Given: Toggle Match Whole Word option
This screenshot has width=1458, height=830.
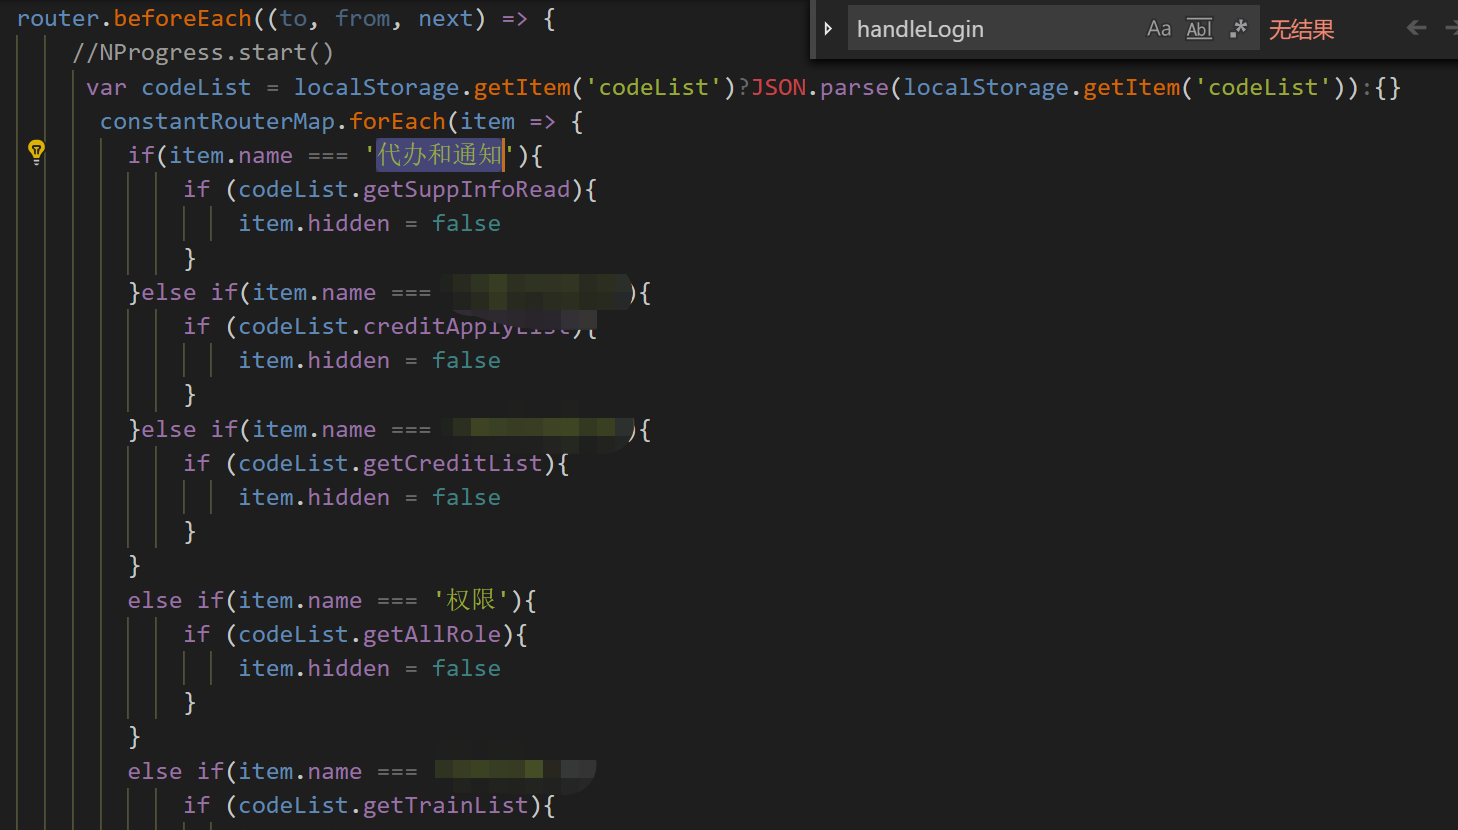Looking at the screenshot, I should (x=1199, y=29).
